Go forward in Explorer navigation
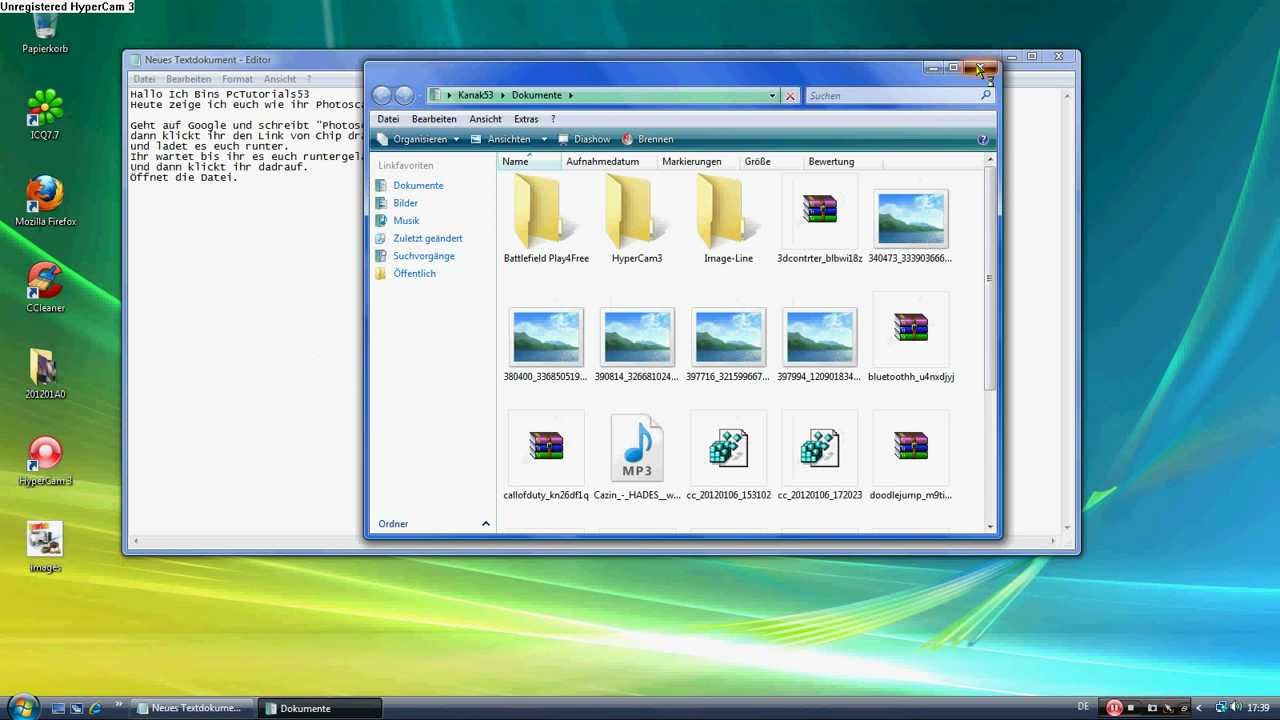Screen dimensions: 1280x720 pyautogui.click(x=404, y=95)
